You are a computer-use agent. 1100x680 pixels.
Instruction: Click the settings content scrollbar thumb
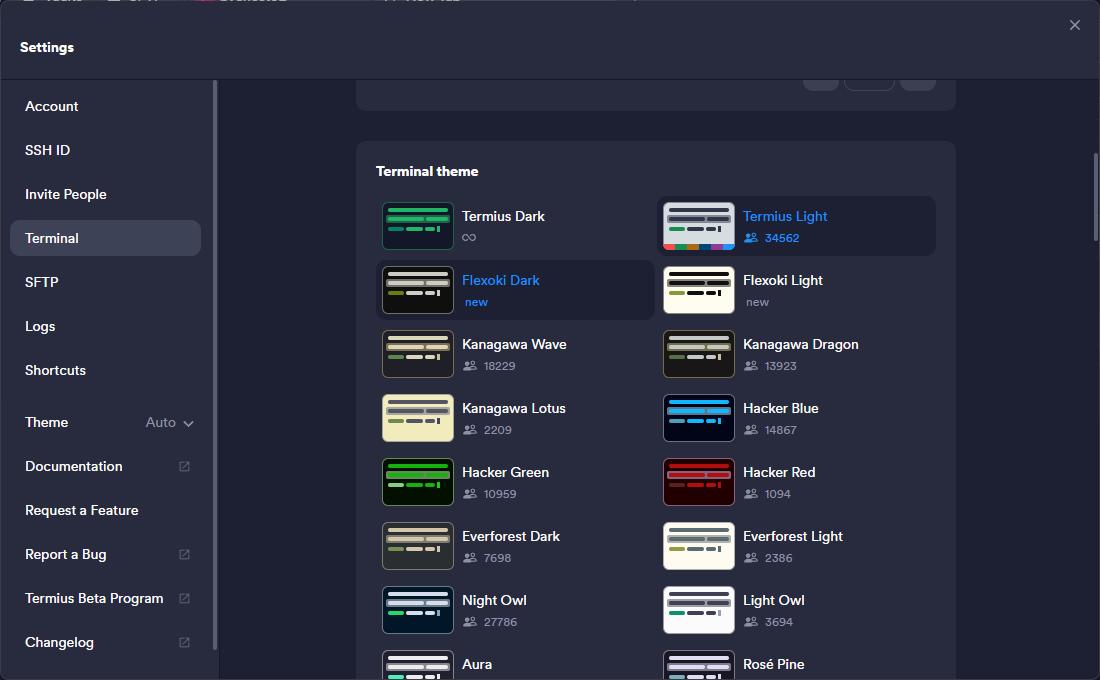[x=1096, y=197]
